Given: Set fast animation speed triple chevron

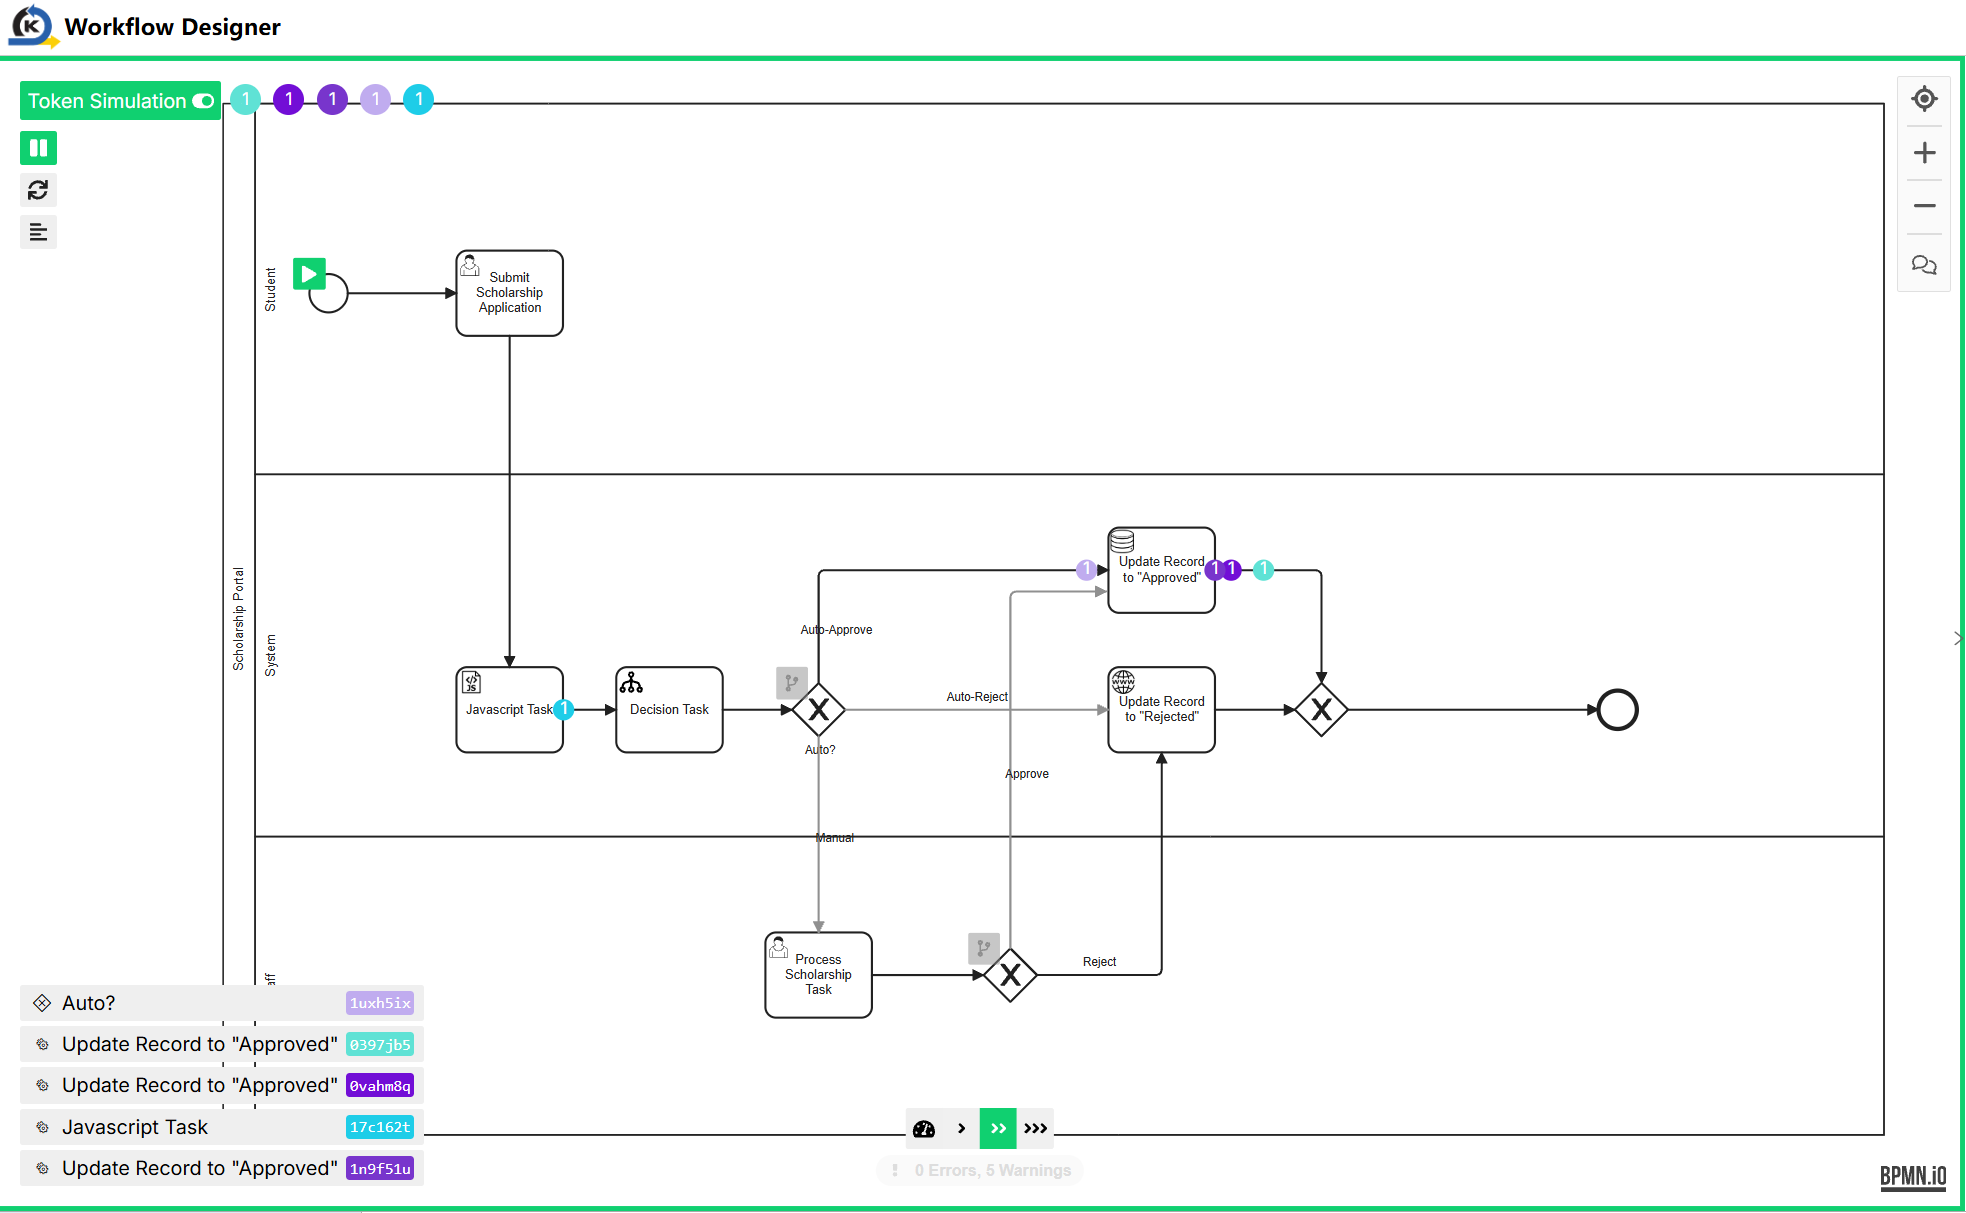Looking at the screenshot, I should [1035, 1128].
